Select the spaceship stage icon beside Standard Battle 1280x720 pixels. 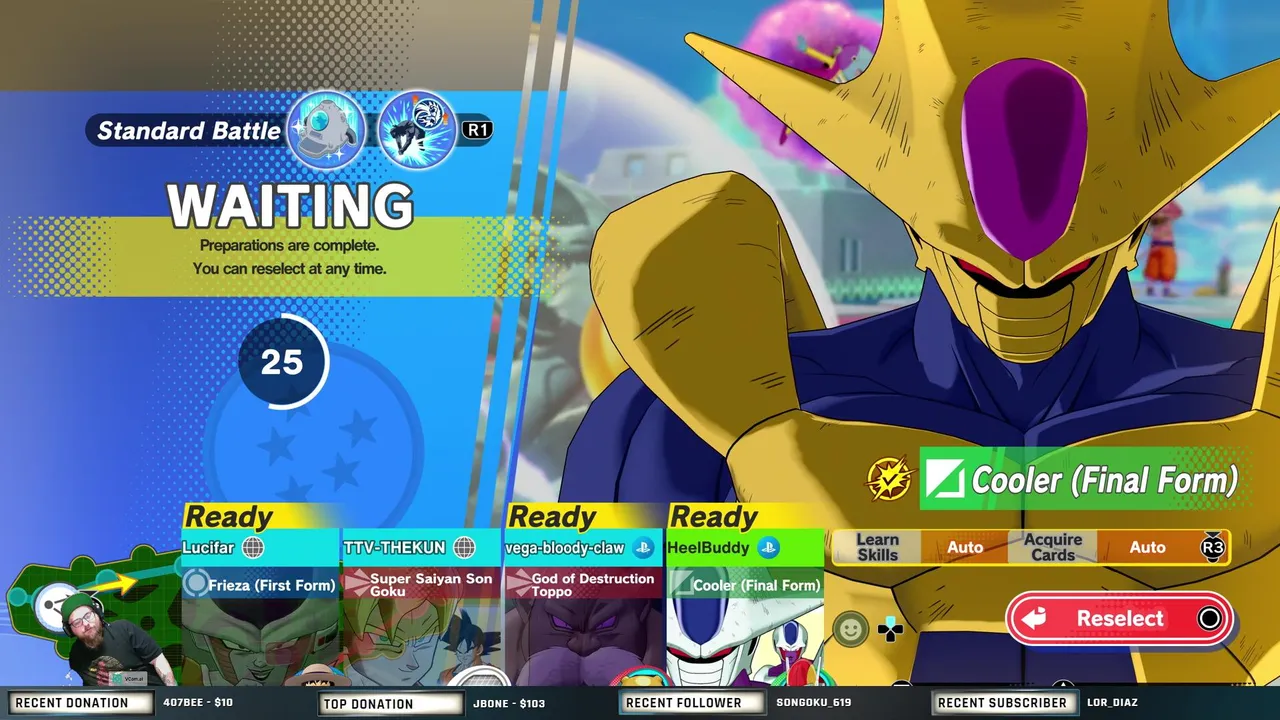pyautogui.click(x=326, y=130)
